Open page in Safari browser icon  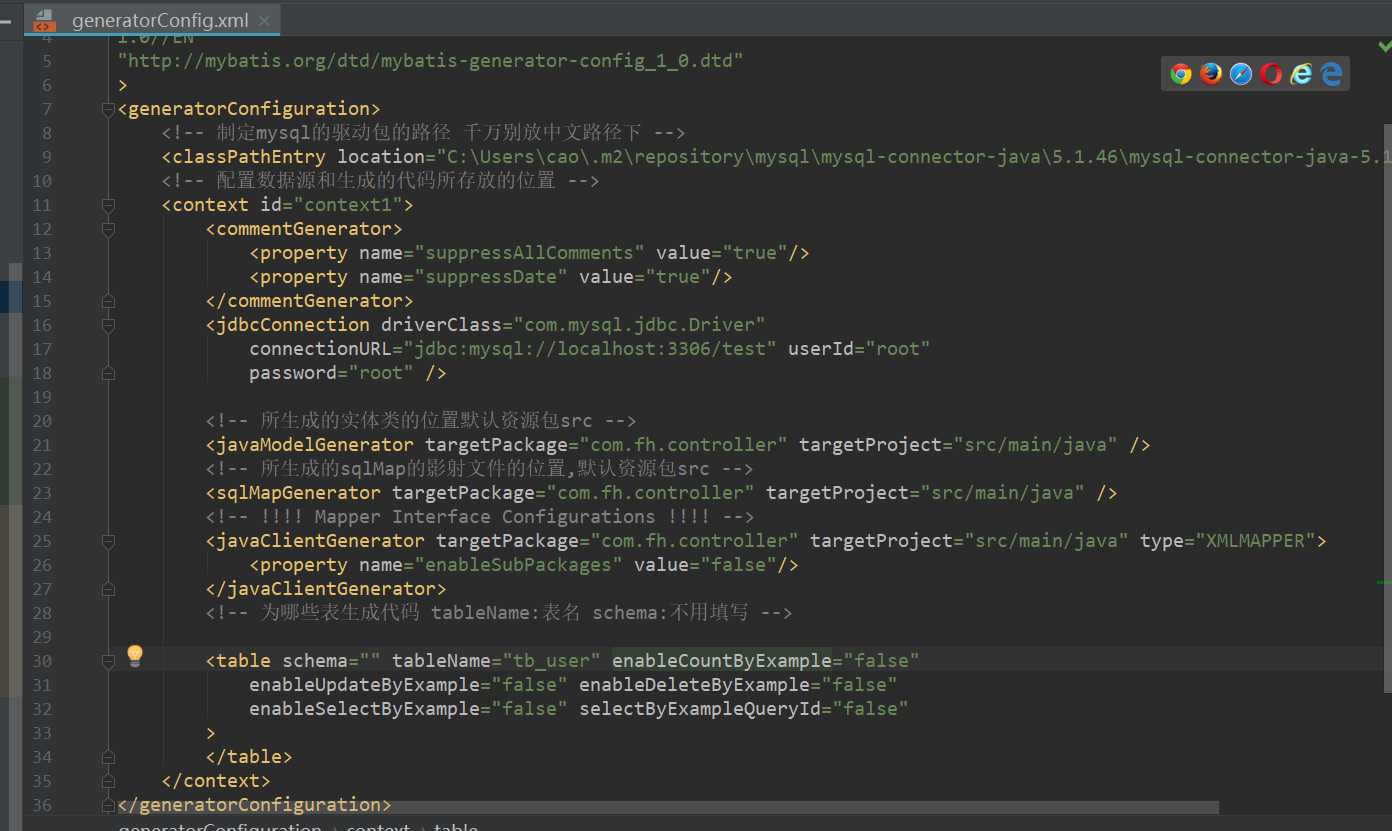point(1241,74)
